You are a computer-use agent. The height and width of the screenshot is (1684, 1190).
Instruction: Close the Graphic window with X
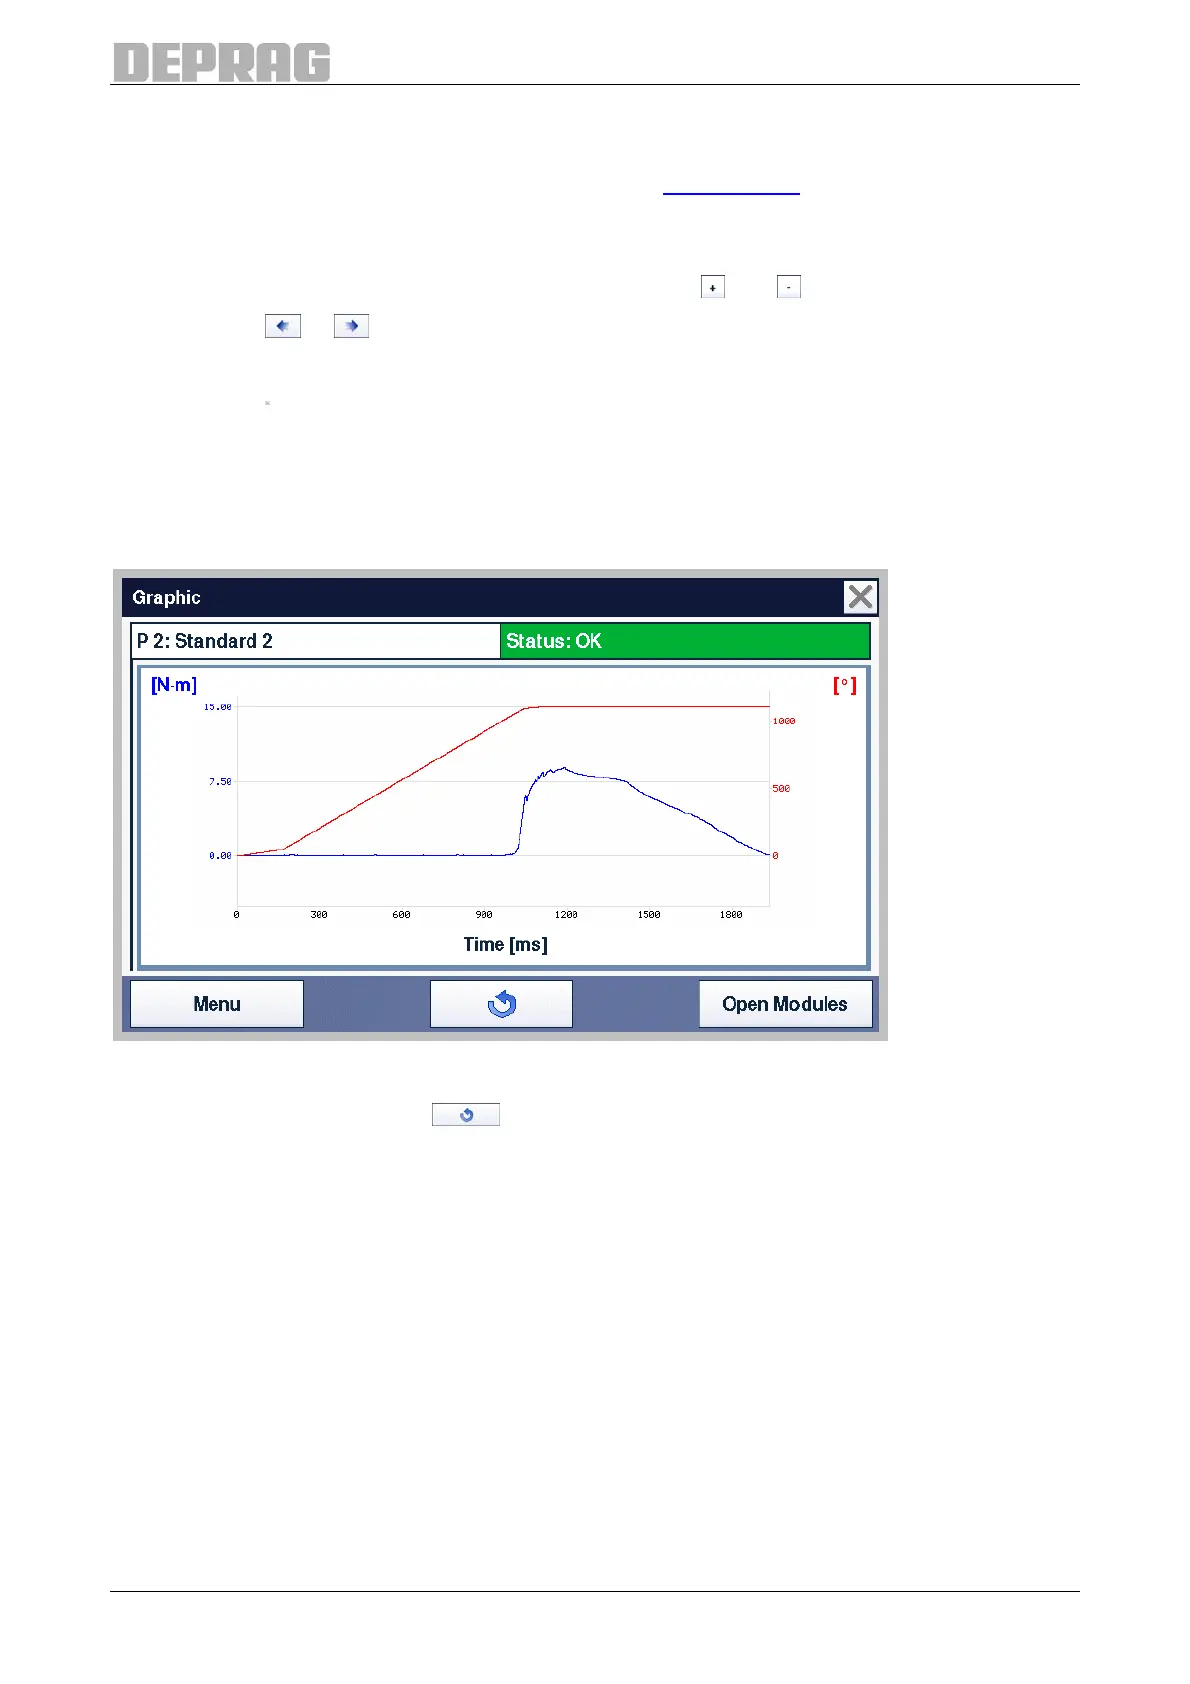click(860, 597)
